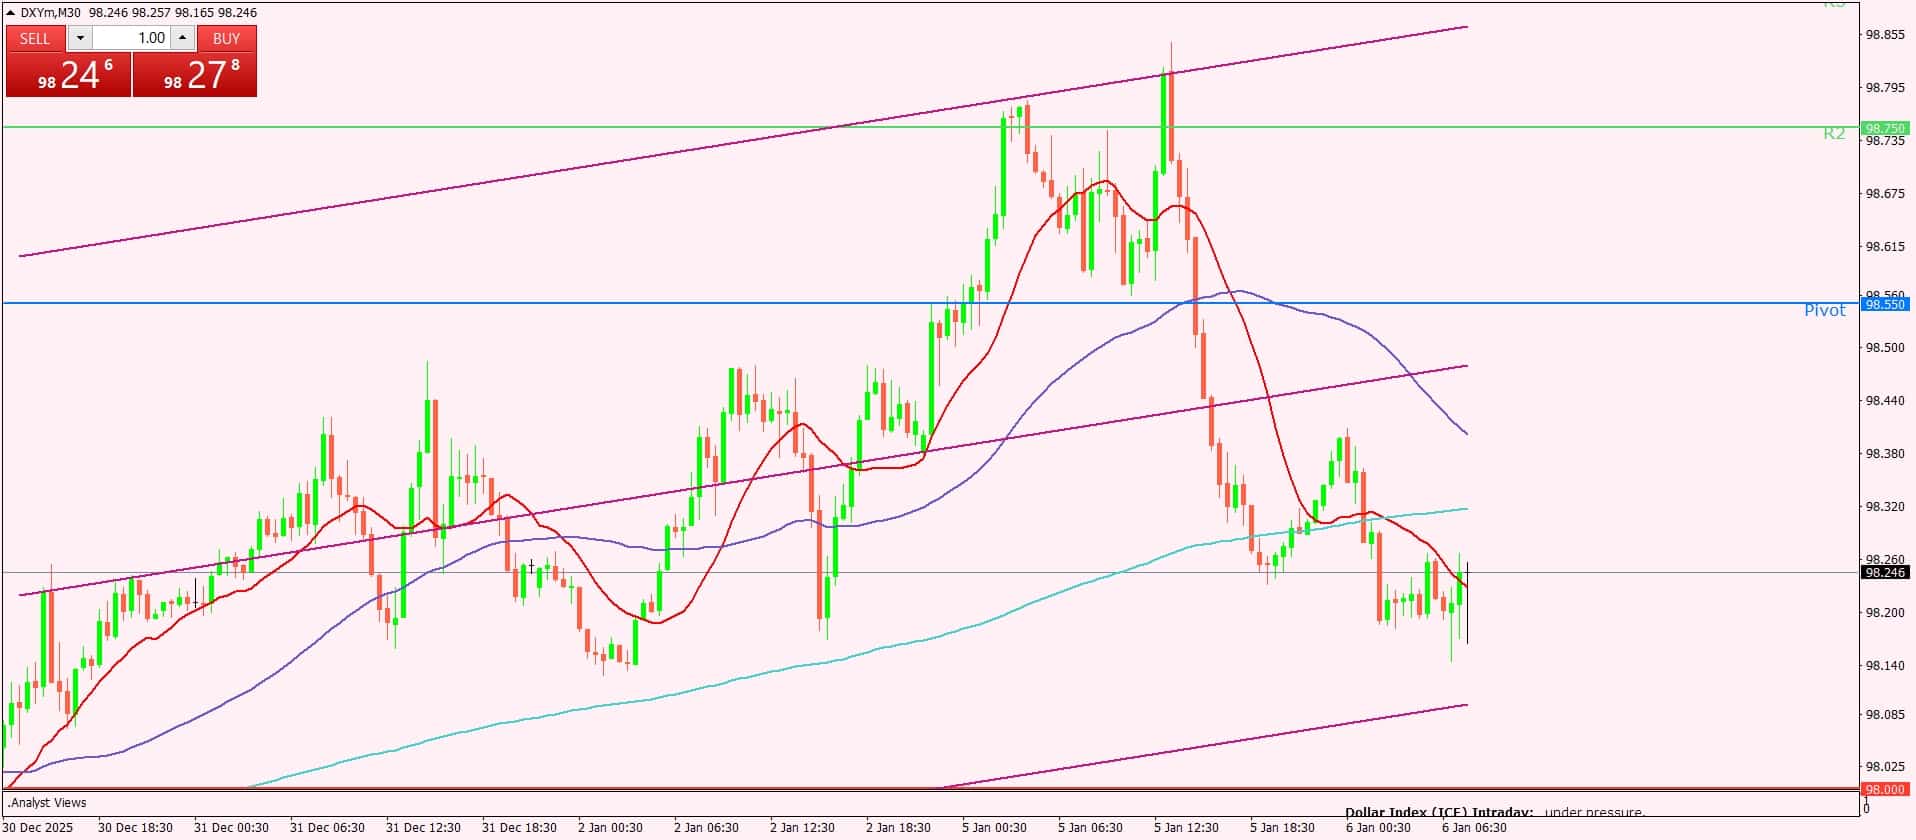Click the buy price panel showing 98.27
1916x840 pixels.
point(195,75)
